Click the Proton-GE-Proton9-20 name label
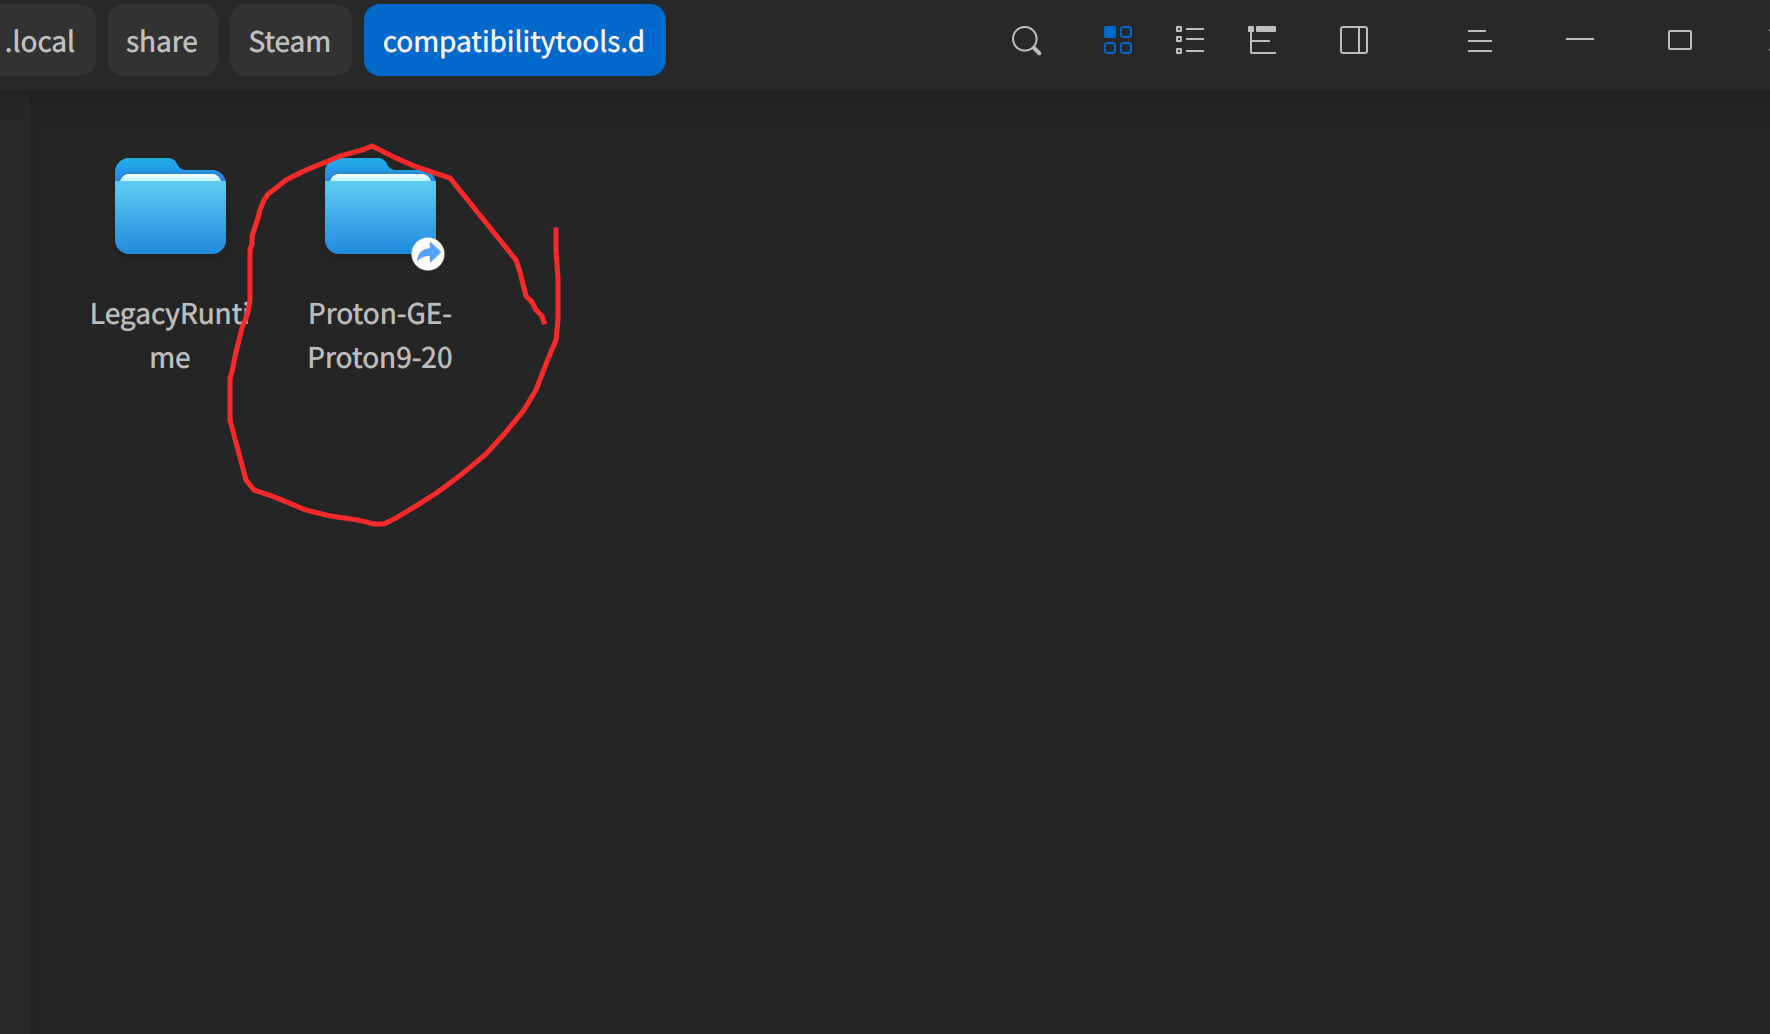The image size is (1770, 1034). tap(380, 335)
